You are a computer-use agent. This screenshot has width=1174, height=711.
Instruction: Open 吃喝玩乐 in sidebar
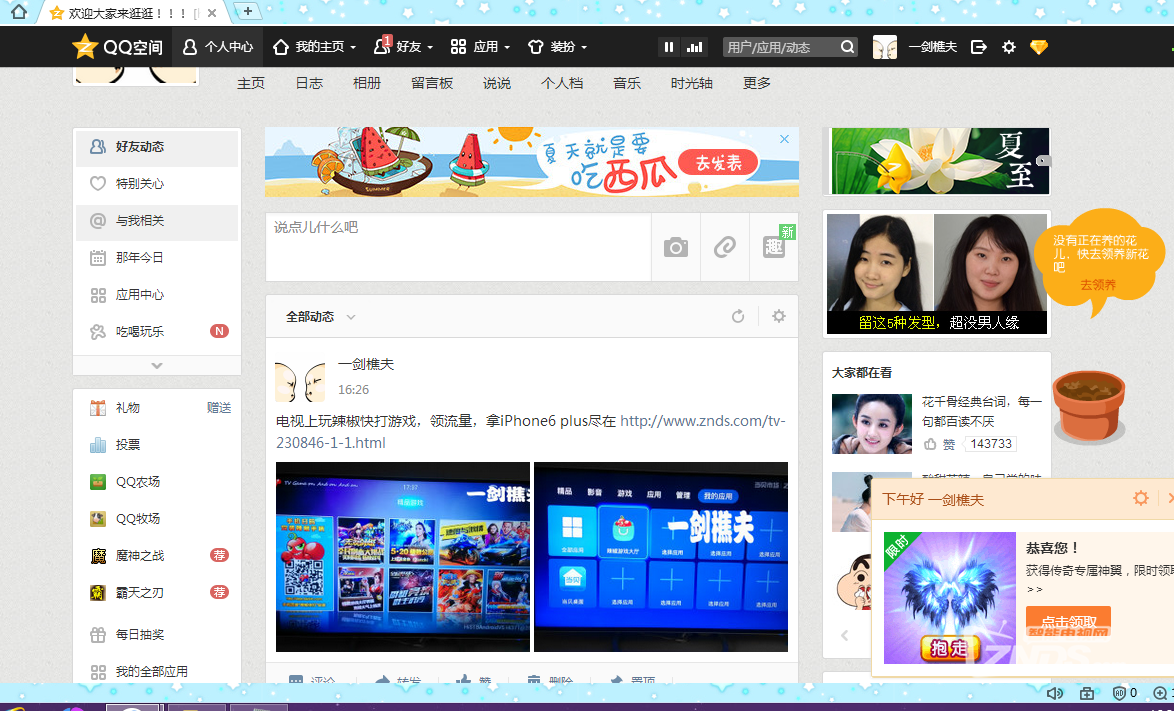156,332
